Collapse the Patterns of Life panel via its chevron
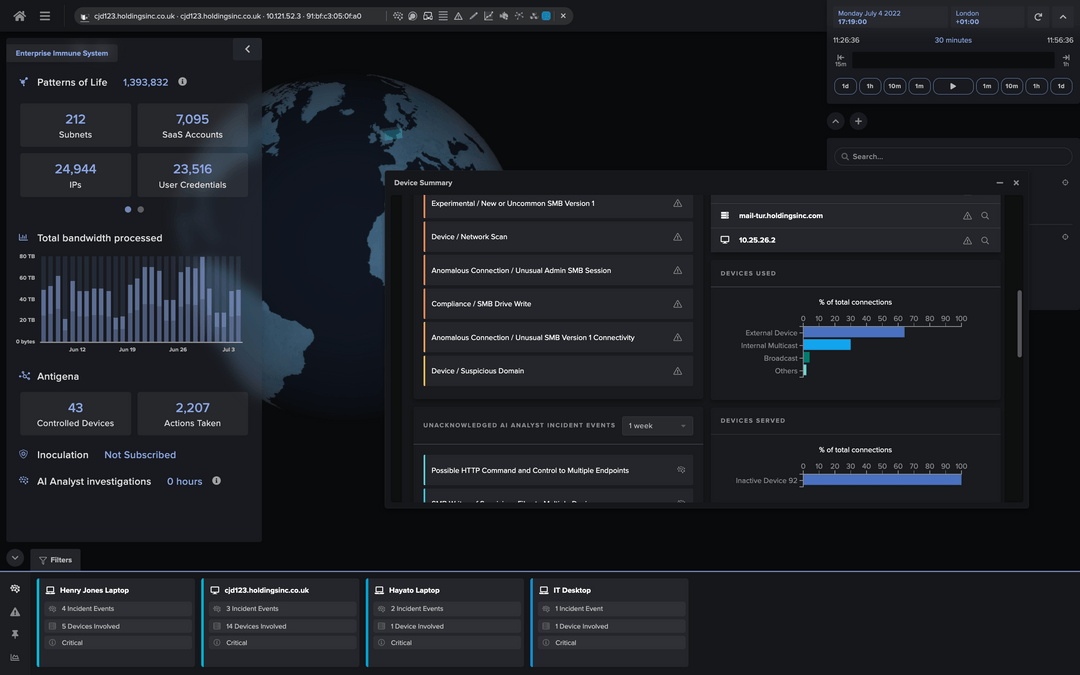This screenshot has width=1080, height=675. click(x=247, y=48)
